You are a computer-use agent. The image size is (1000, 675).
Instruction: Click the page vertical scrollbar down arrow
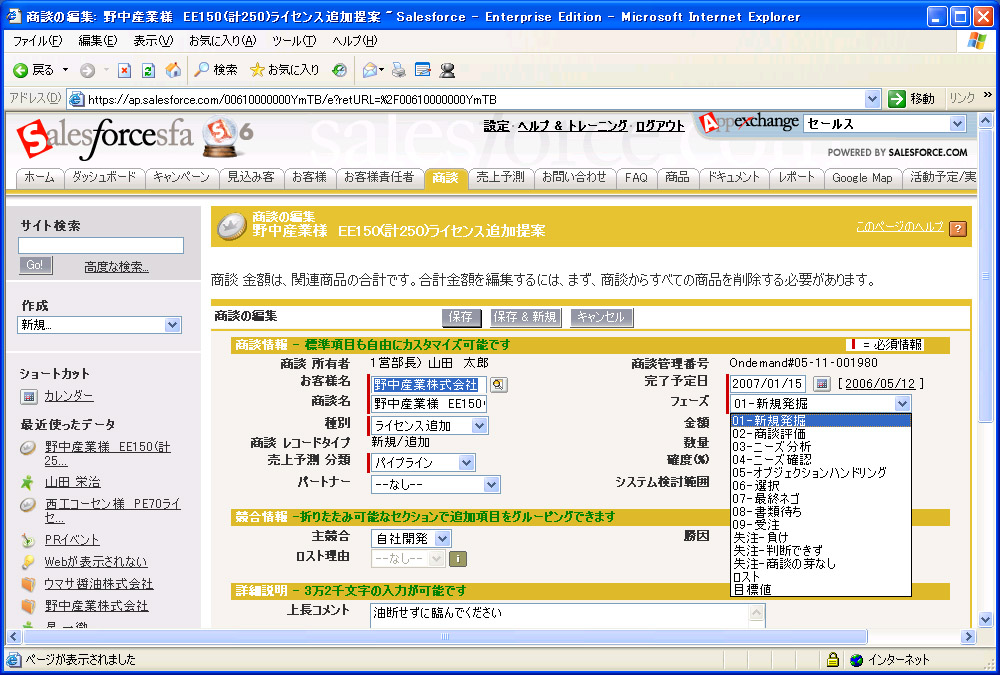click(x=985, y=619)
